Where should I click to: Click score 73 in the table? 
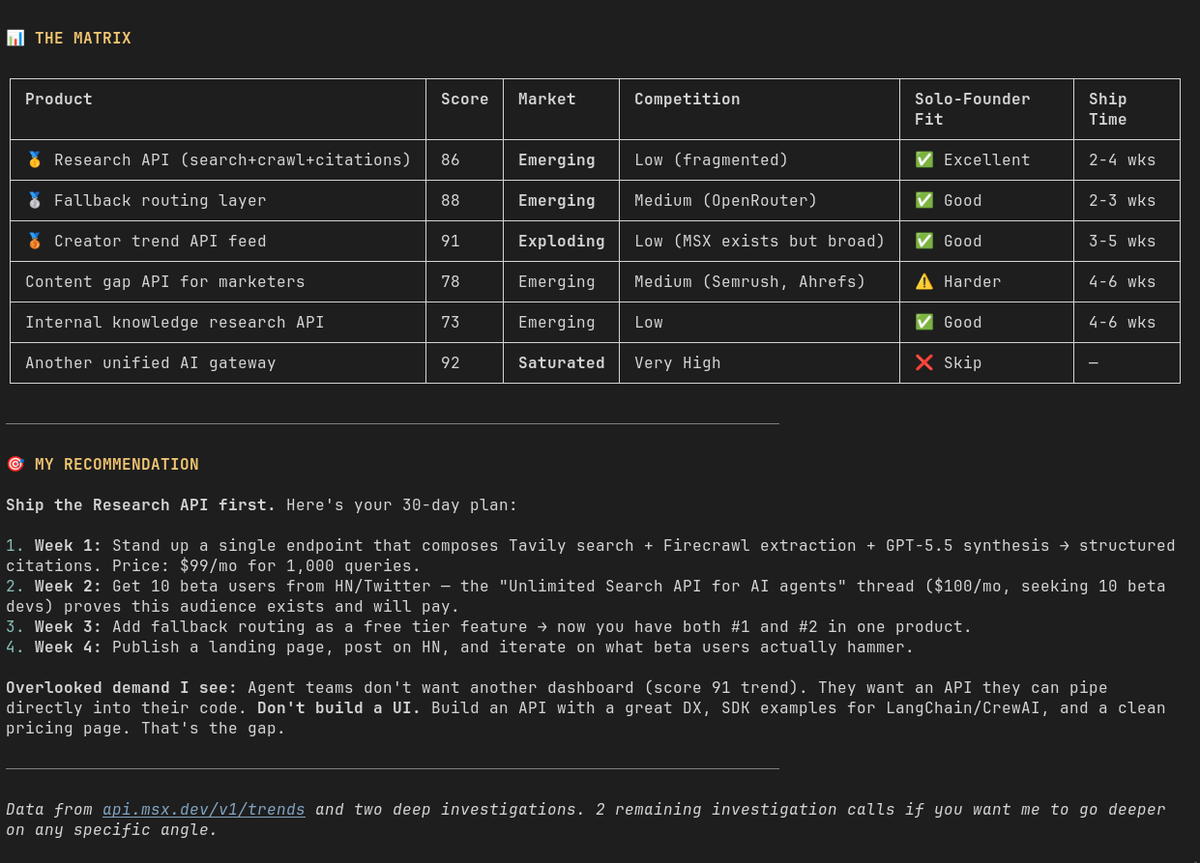pyautogui.click(x=450, y=322)
